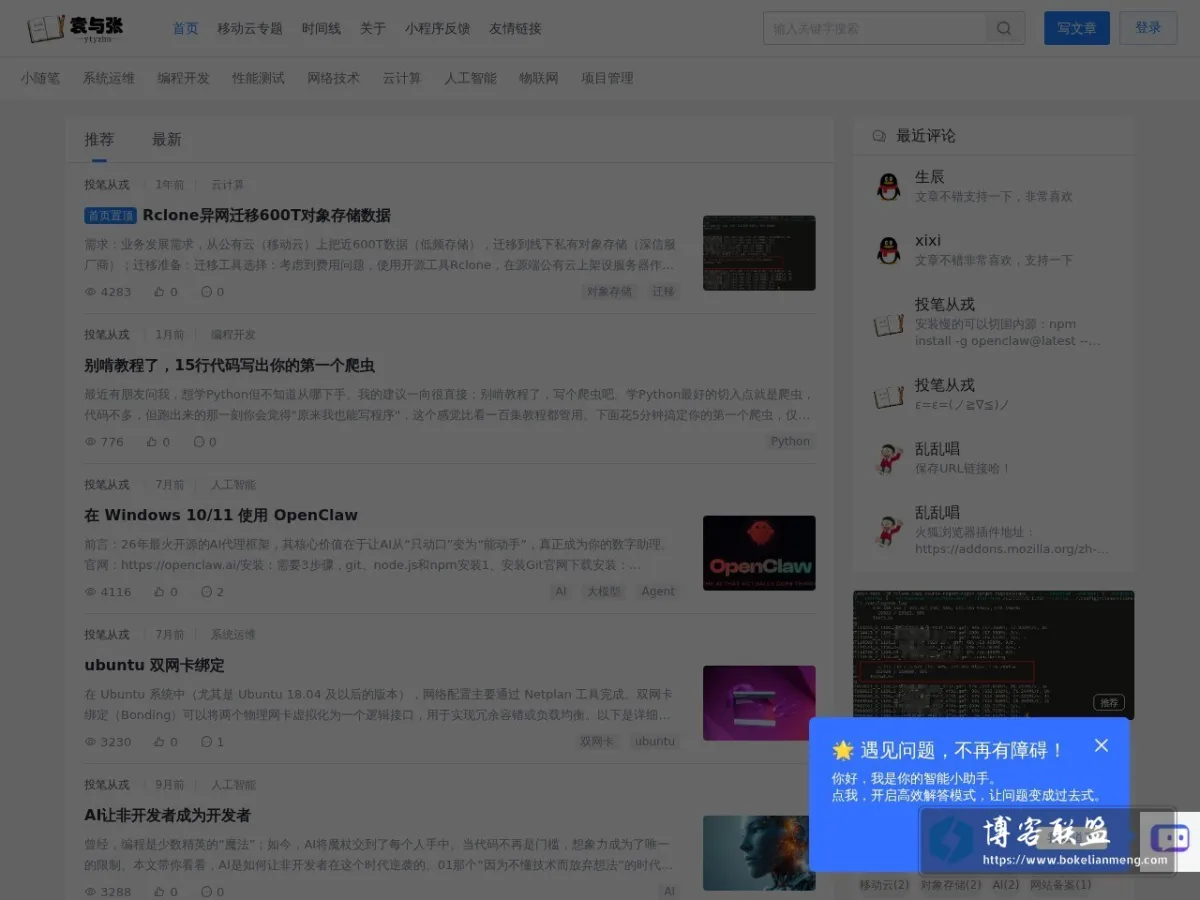This screenshot has width=1200, height=900.
Task: Open the 编程开发 category in the category bar
Action: 183,78
